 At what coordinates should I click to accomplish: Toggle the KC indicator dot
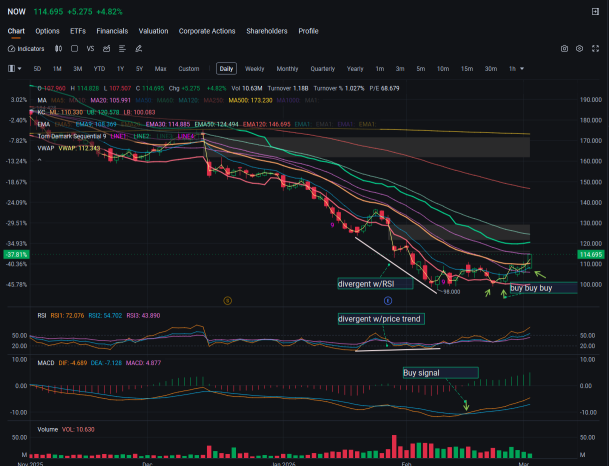click(31, 112)
